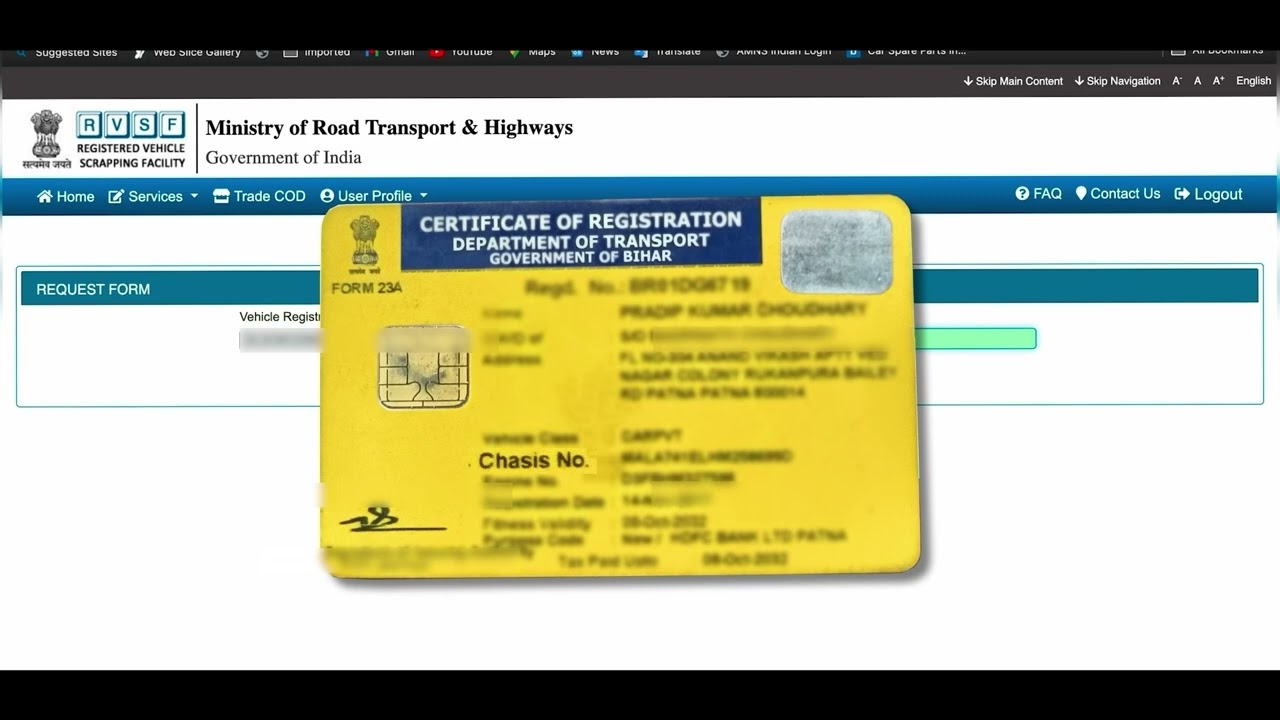The height and width of the screenshot is (720, 1280).
Task: Expand the User Profile dropdown
Action: point(374,196)
